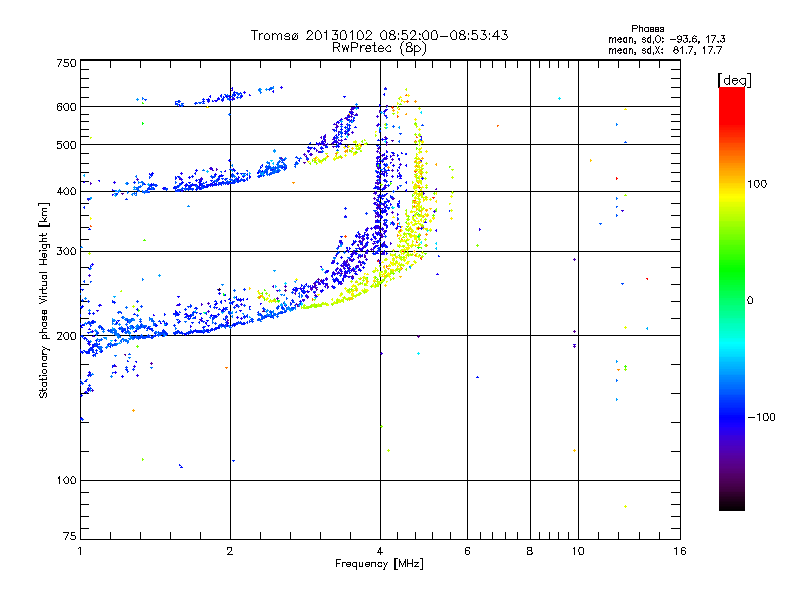Viewport: 800px width, 600px height.
Task: Click the plot title "Tromsø 20130102 08:52:00-08:53:43"
Action: tap(379, 35)
